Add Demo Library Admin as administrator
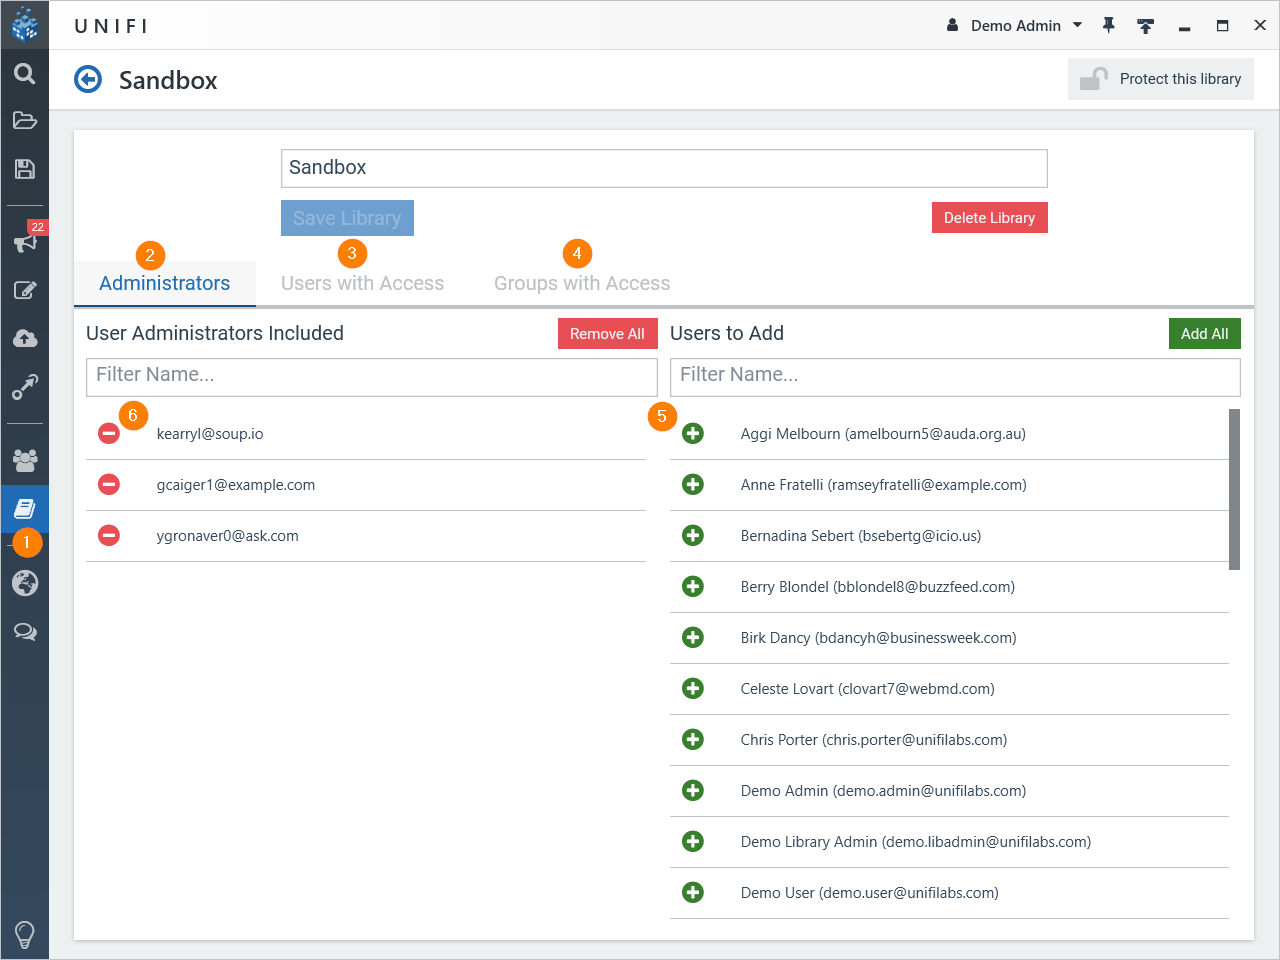Image resolution: width=1280 pixels, height=960 pixels. pyautogui.click(x=693, y=841)
